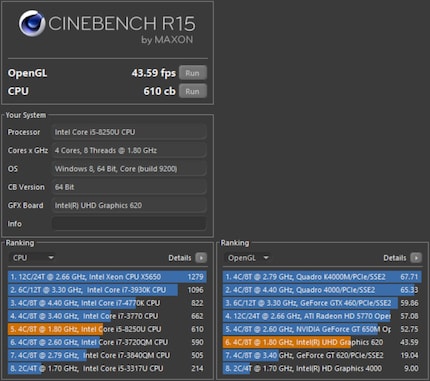The height and width of the screenshot is (381, 430).
Task: Open CPU ranking Details arrow icon
Action: [x=201, y=258]
